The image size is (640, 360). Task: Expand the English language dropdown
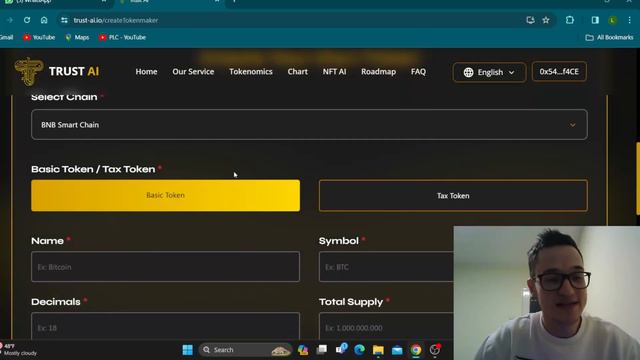point(489,72)
